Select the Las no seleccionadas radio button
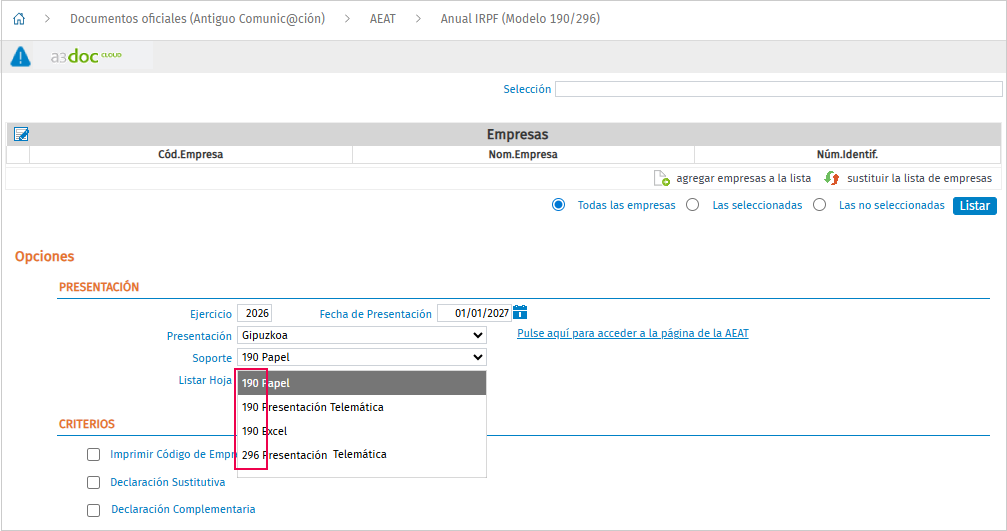1007x531 pixels. [x=819, y=205]
